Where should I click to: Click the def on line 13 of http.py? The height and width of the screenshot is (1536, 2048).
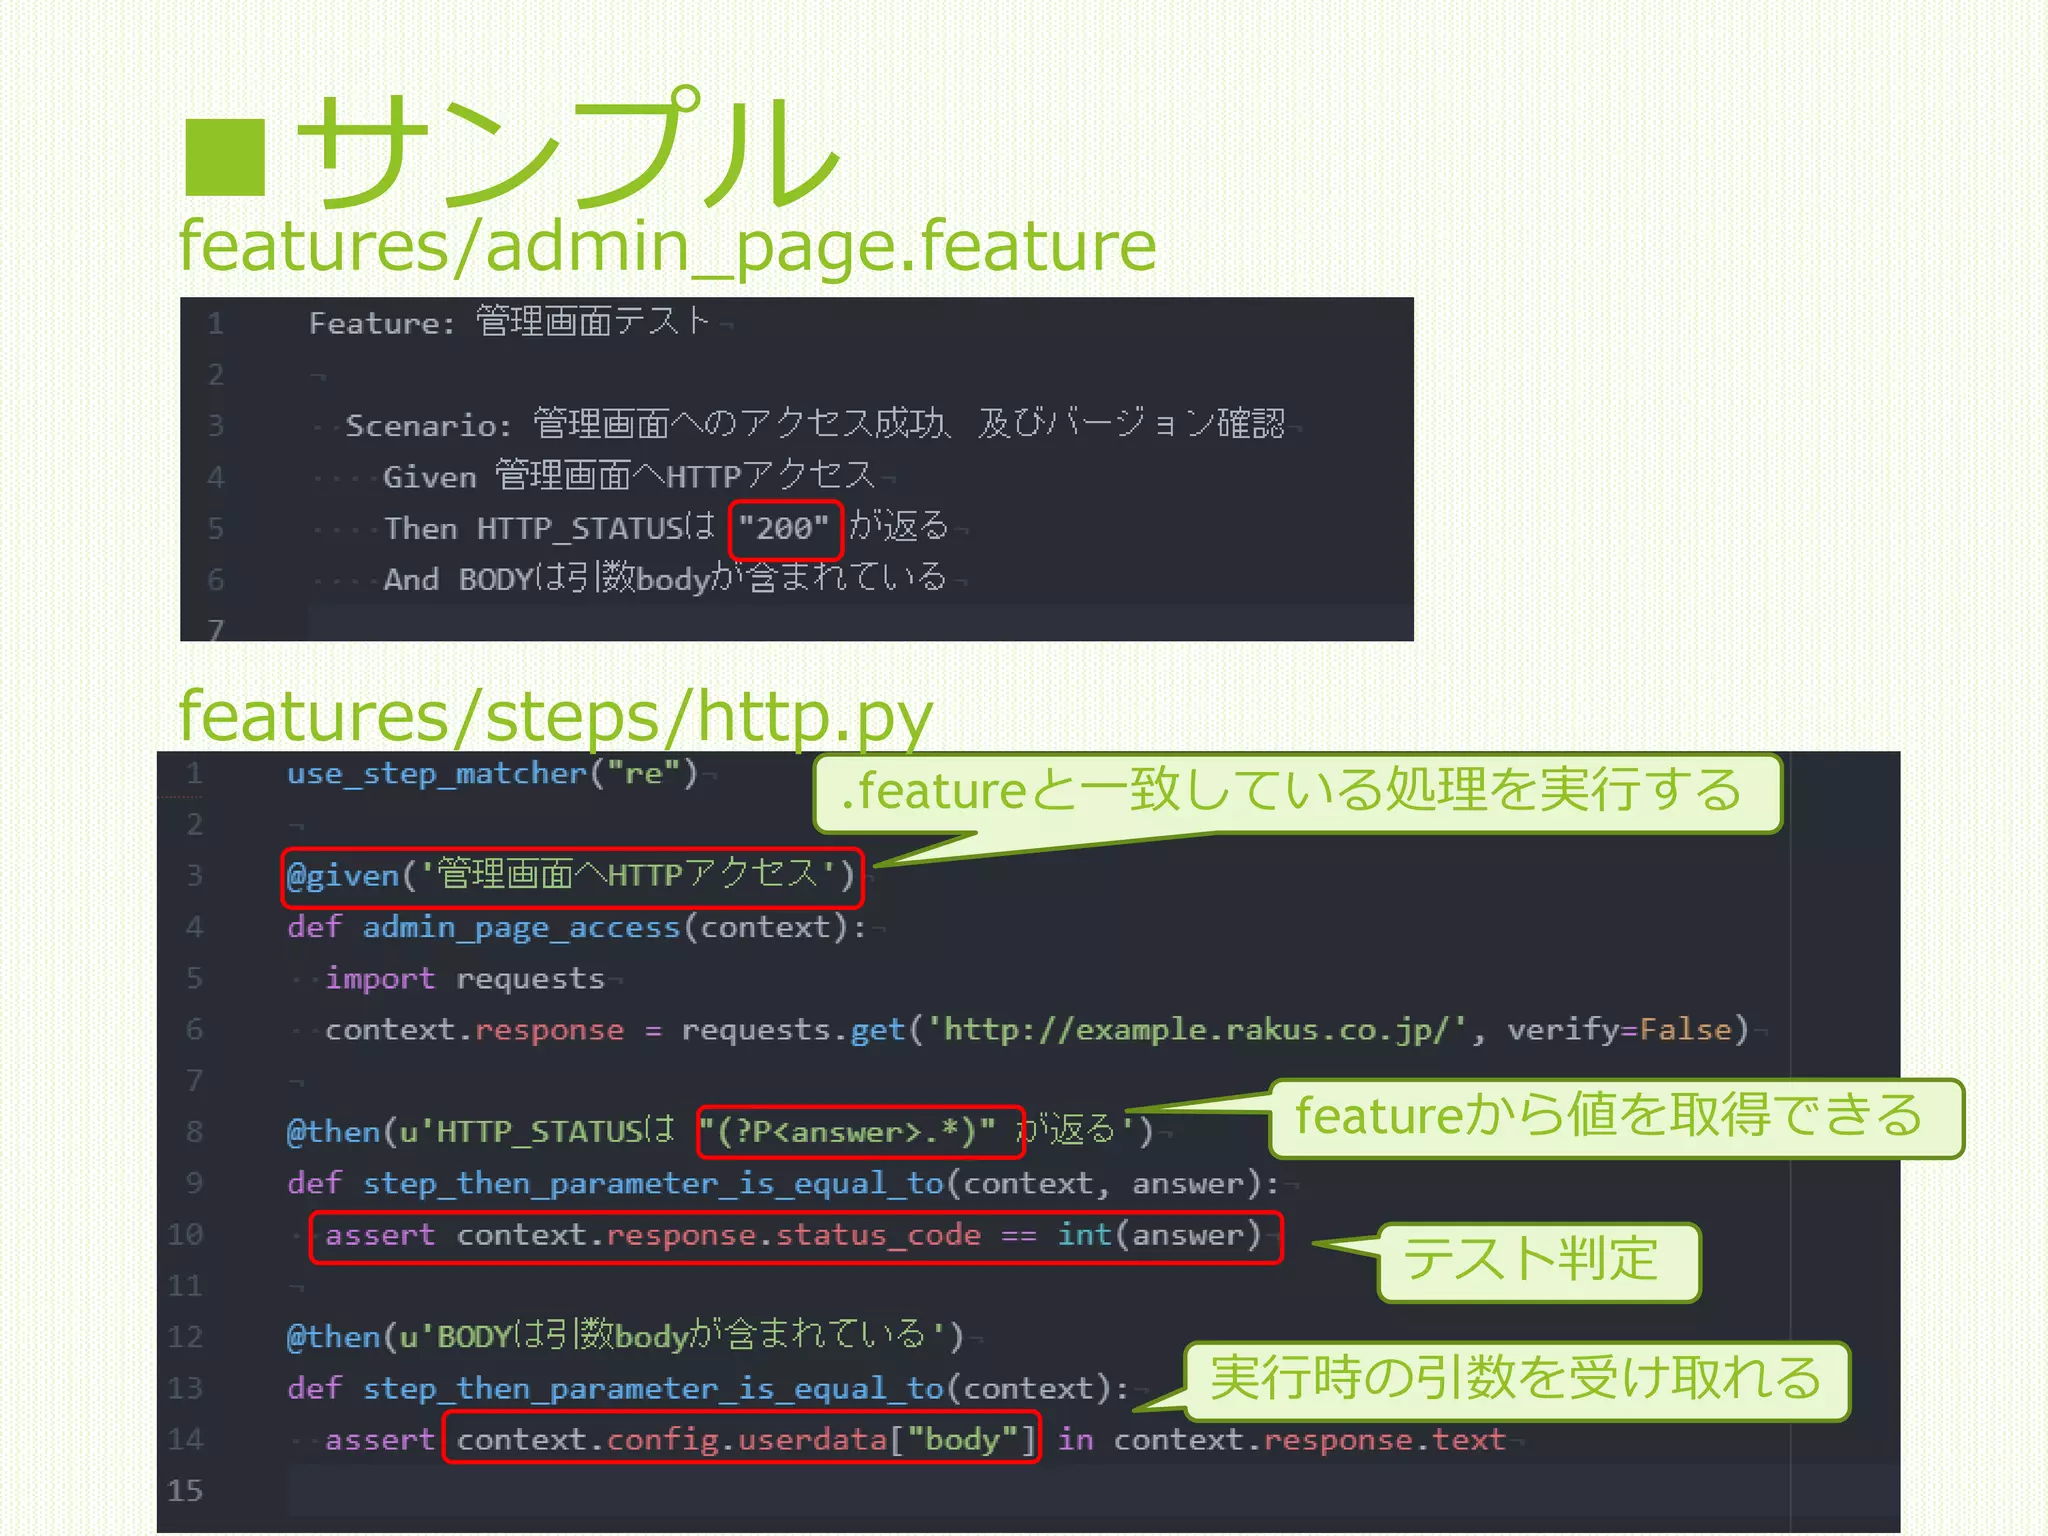[x=708, y=1388]
